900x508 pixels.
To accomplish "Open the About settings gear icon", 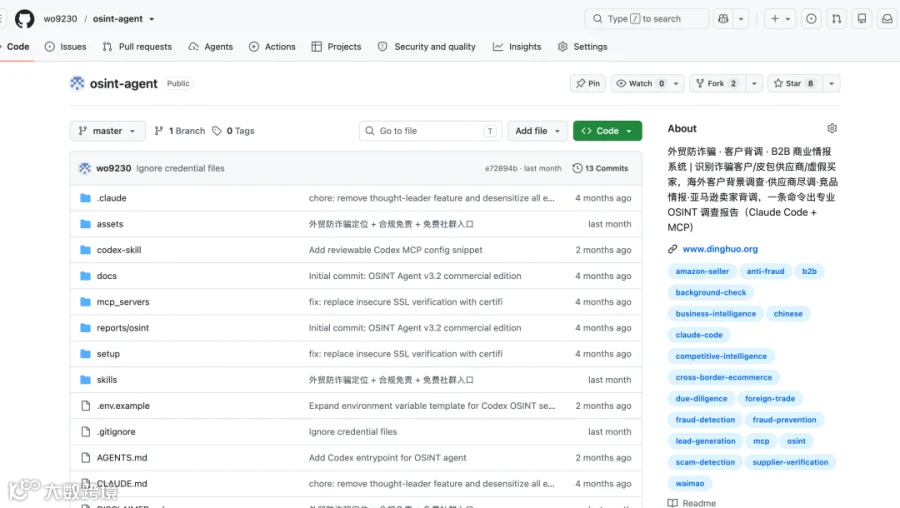I will tap(832, 129).
